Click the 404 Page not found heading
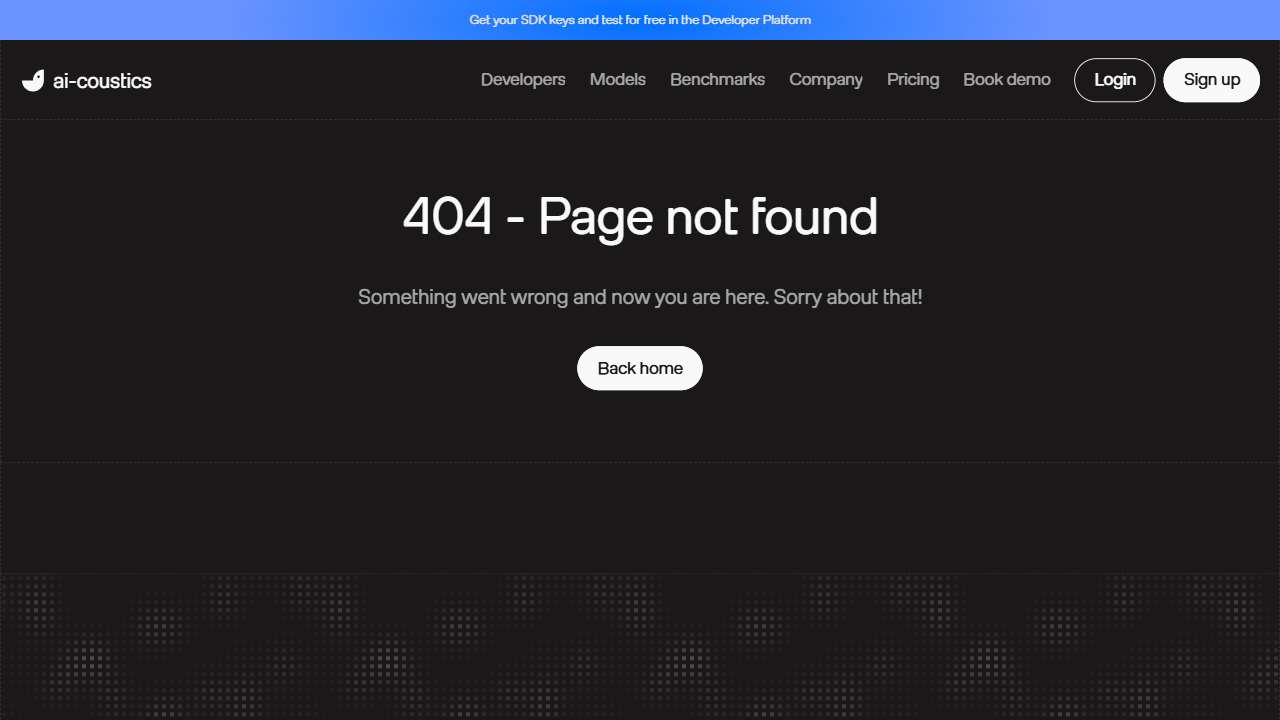The image size is (1280, 720). click(640, 217)
